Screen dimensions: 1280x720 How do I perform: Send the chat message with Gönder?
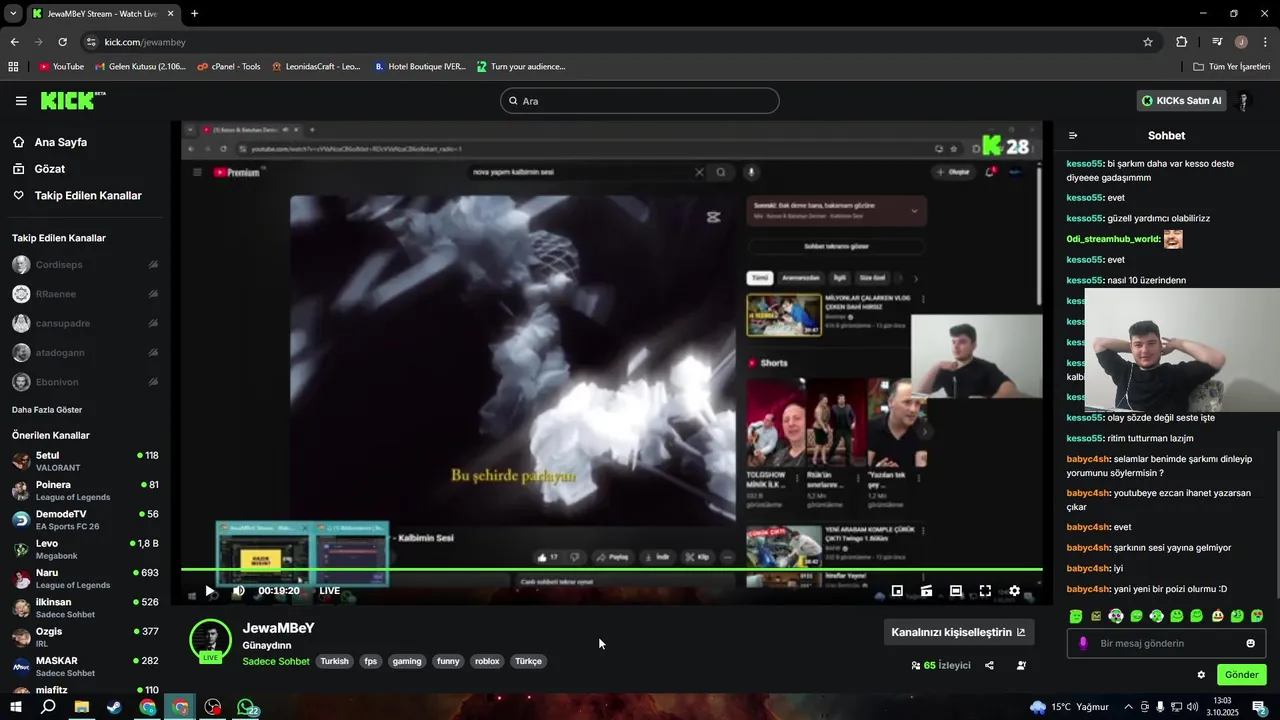coord(1242,675)
